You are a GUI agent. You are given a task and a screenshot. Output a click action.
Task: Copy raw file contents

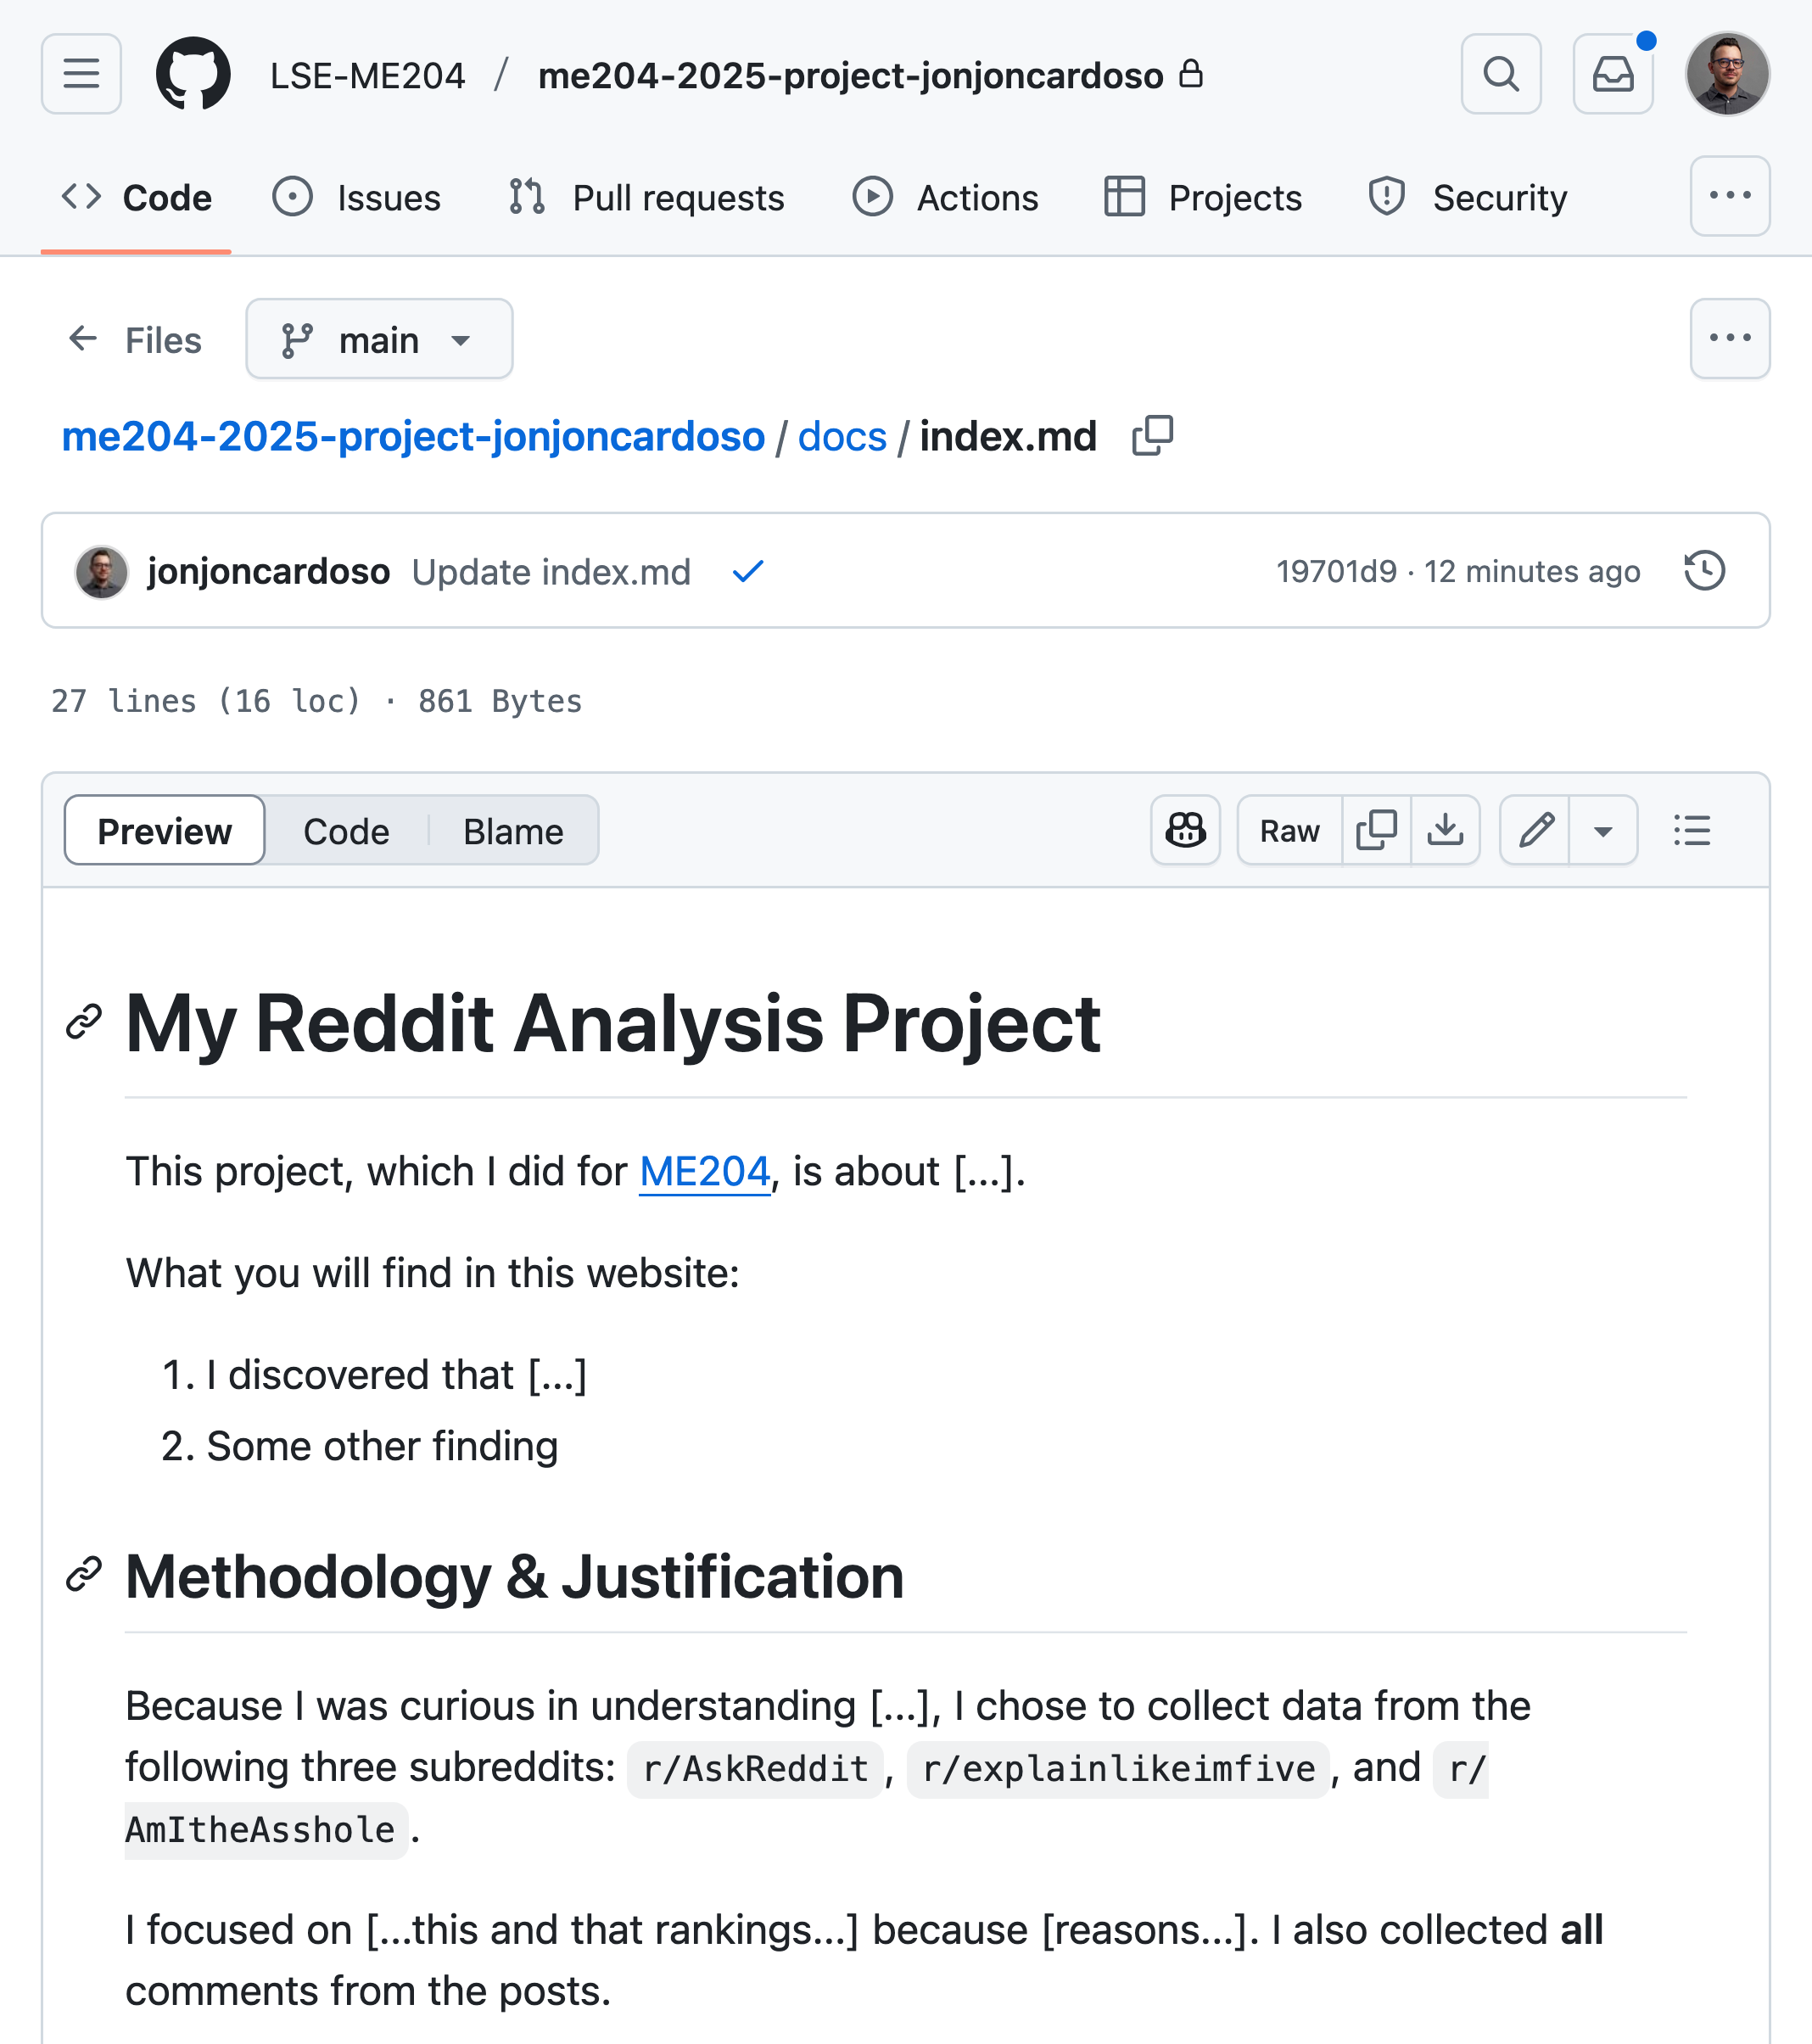tap(1376, 830)
